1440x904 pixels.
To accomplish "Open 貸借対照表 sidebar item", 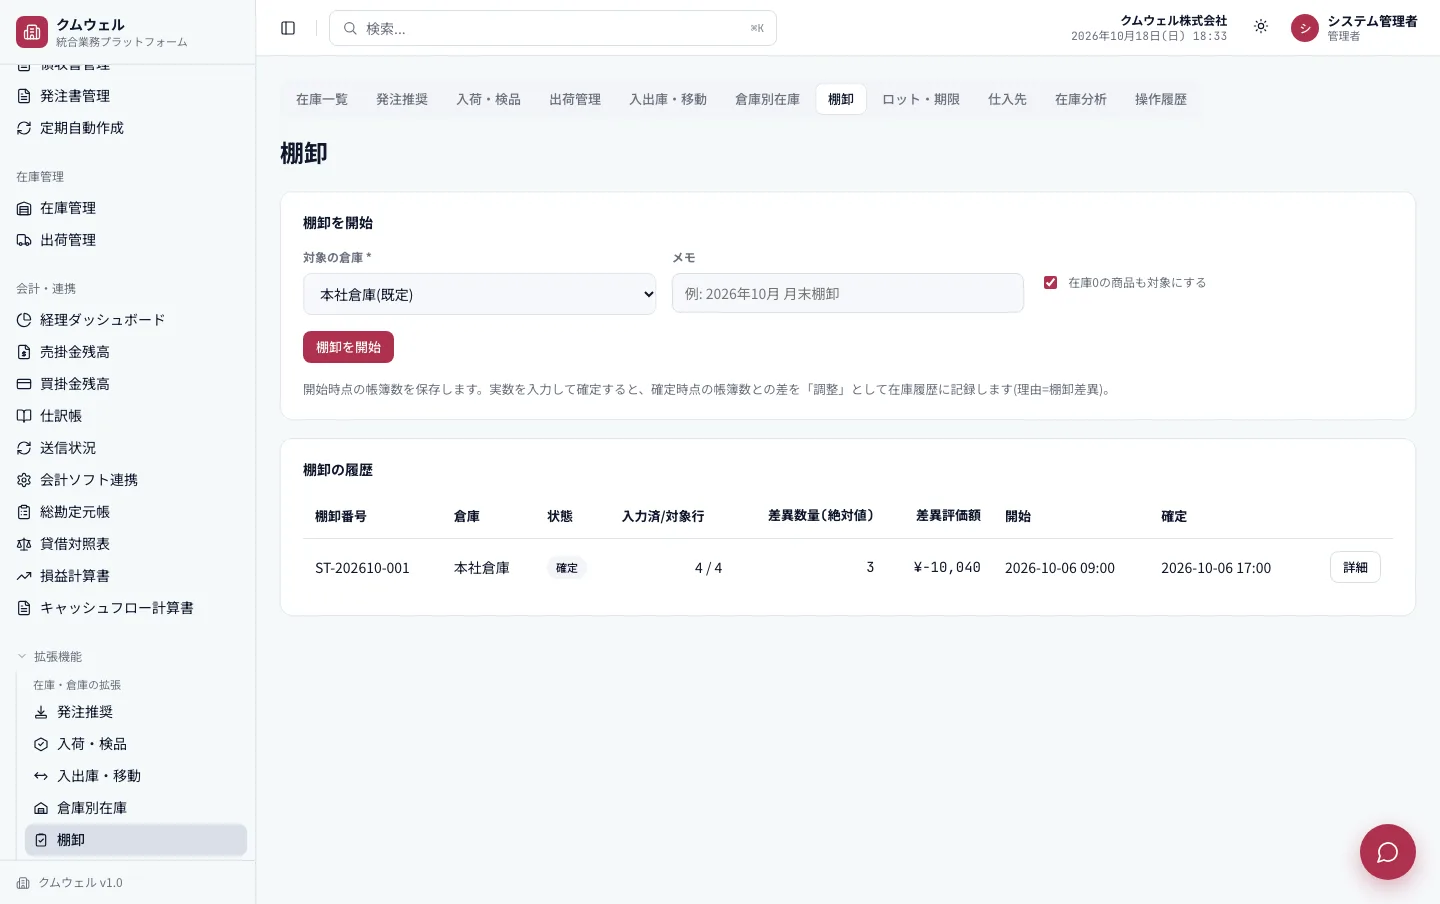I will (x=128, y=544).
